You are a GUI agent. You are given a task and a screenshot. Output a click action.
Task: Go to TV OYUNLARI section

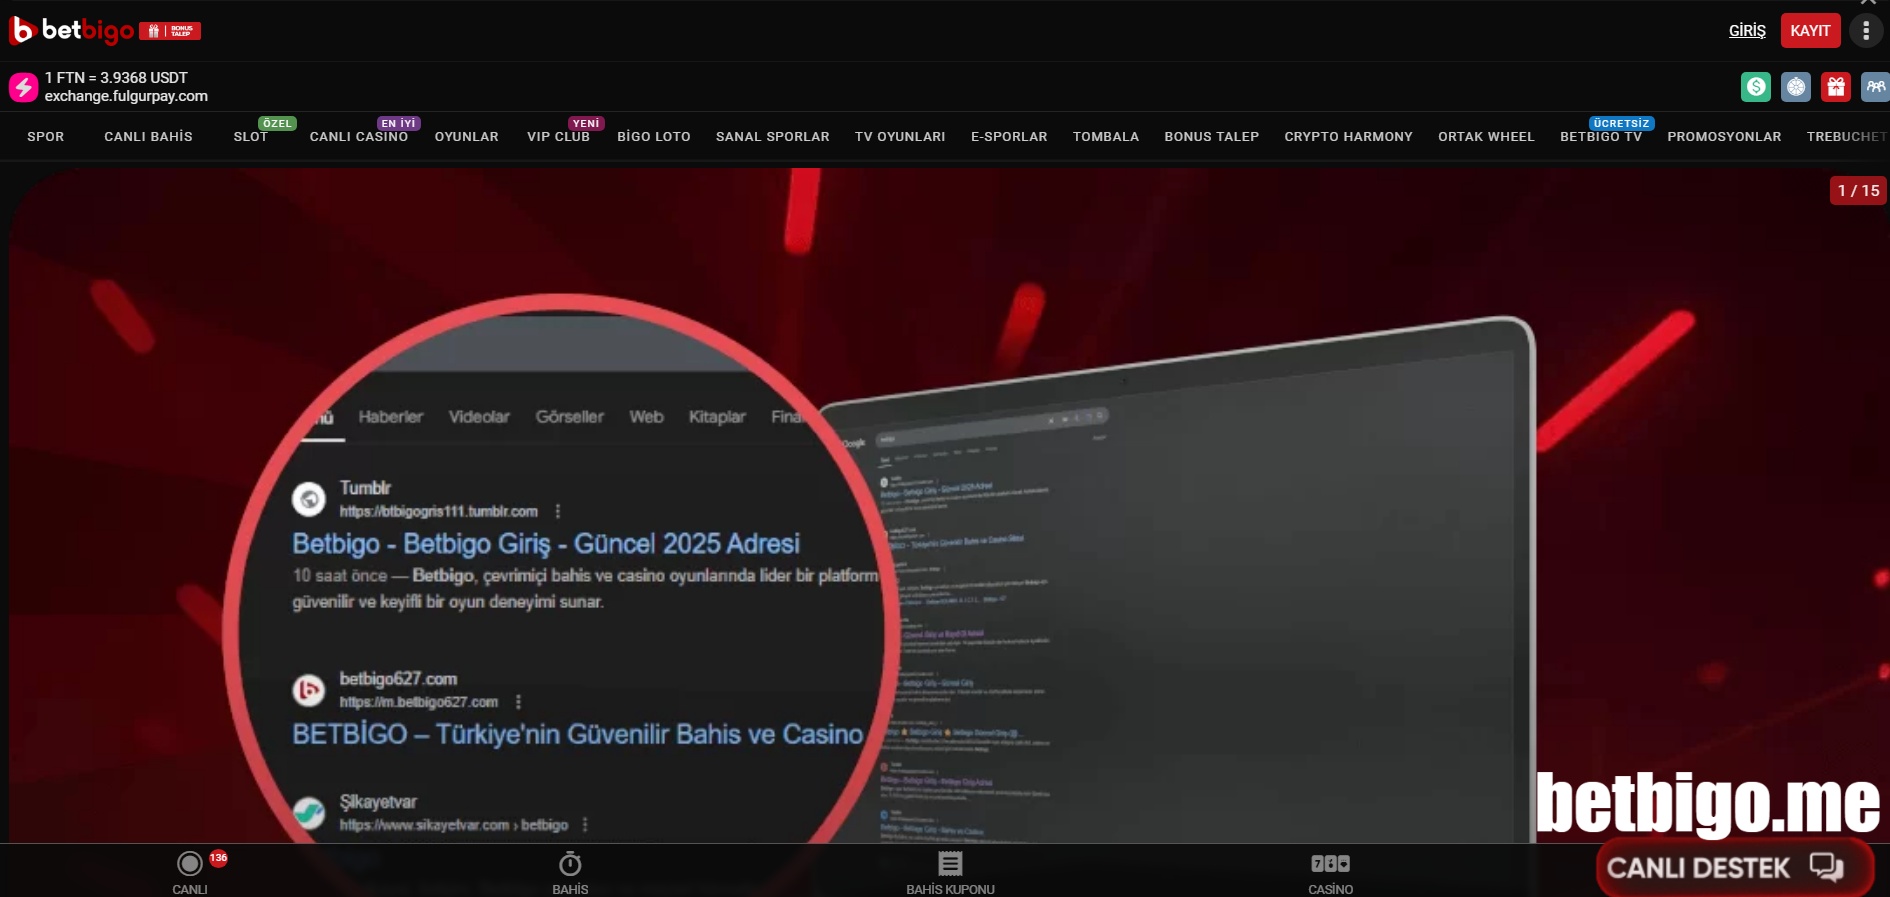tap(900, 137)
